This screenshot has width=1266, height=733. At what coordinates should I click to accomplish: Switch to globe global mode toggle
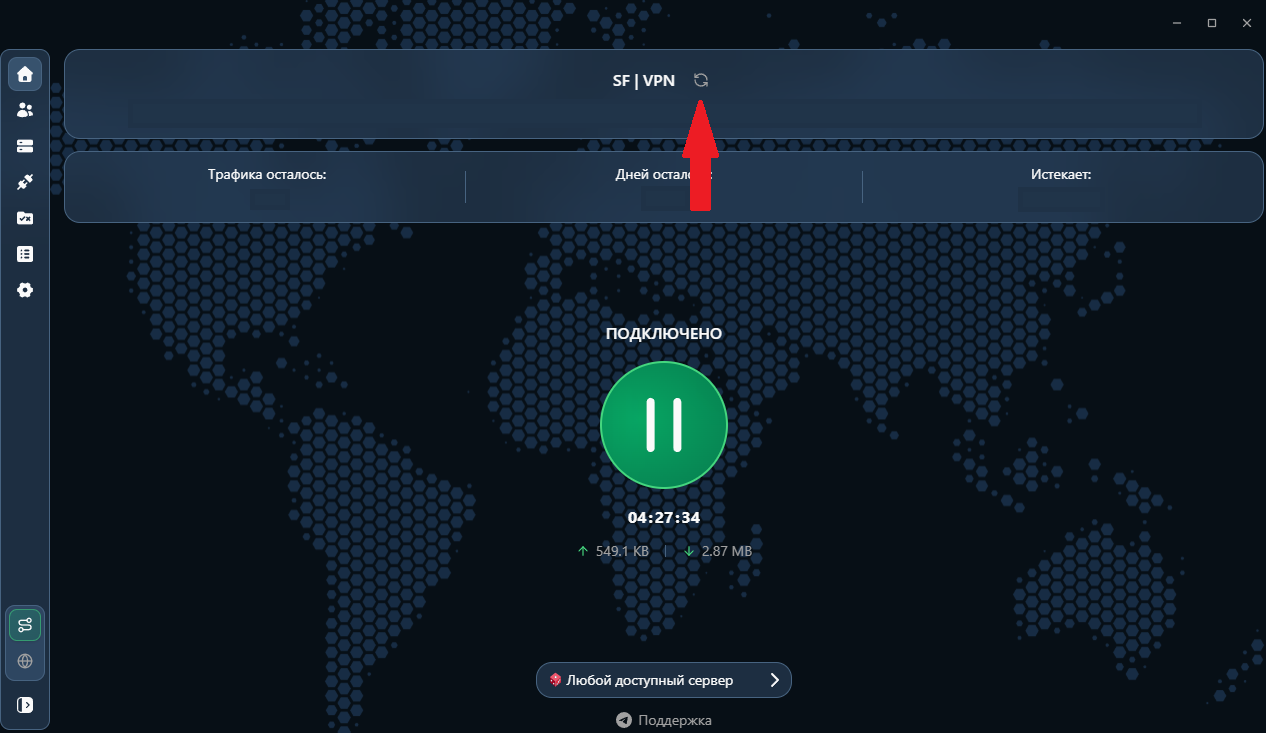pyautogui.click(x=25, y=661)
